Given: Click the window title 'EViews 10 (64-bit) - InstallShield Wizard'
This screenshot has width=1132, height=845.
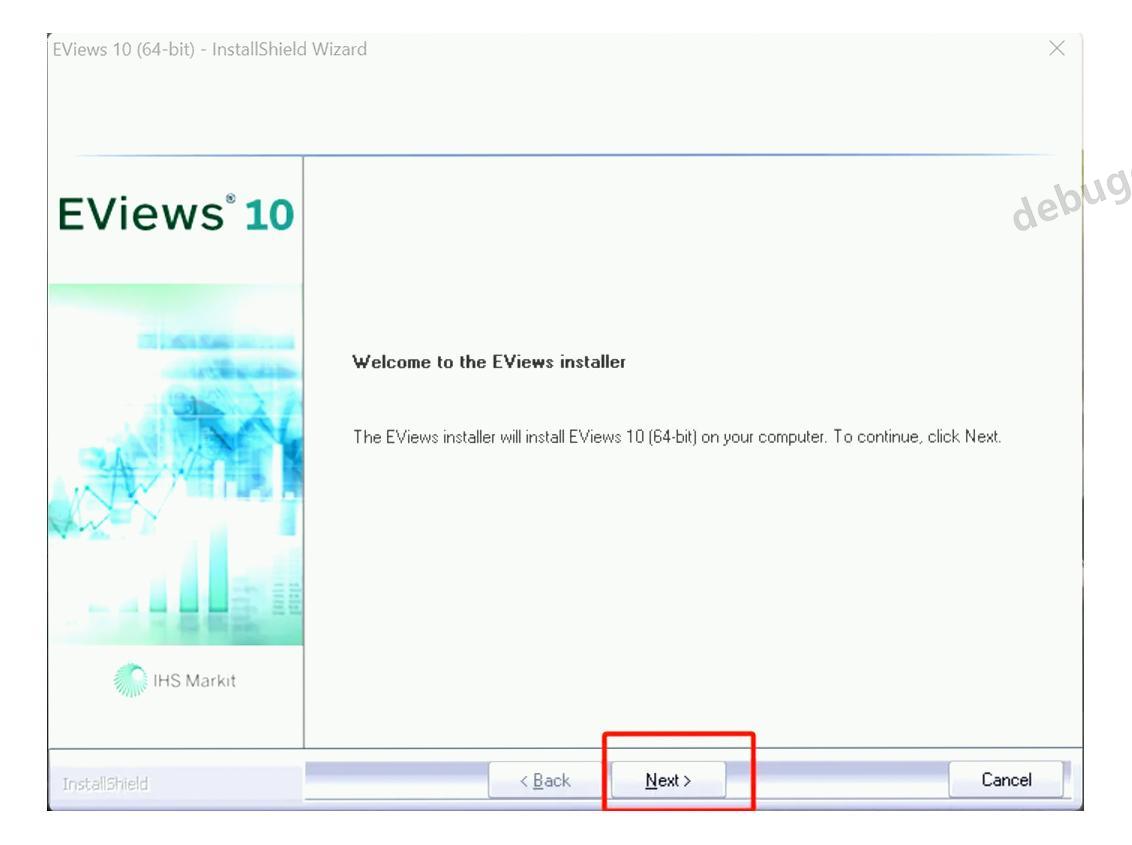Looking at the screenshot, I should point(209,49).
